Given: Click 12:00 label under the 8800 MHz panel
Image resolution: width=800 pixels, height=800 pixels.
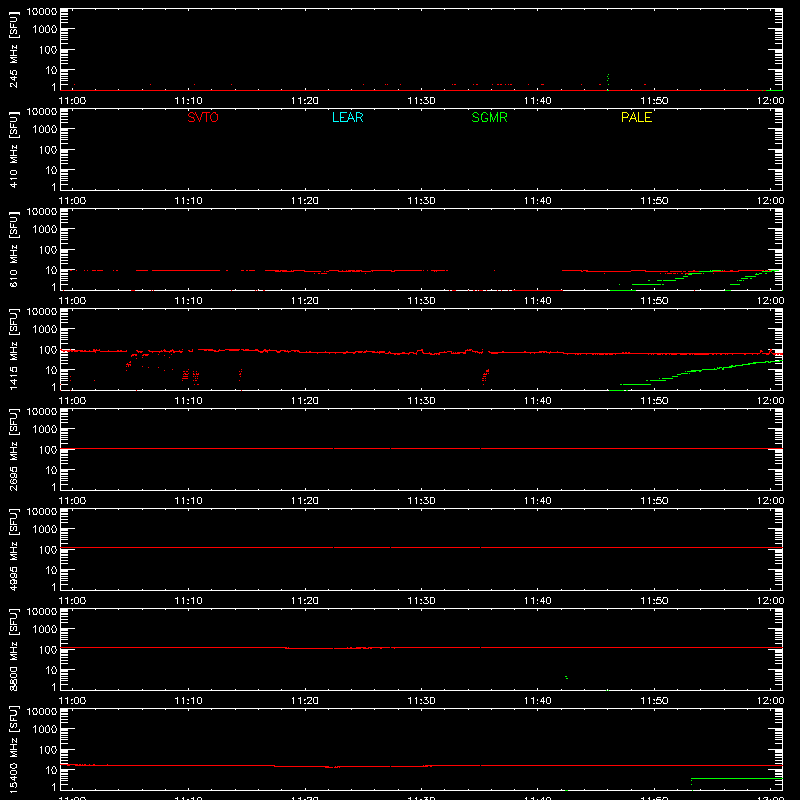Looking at the screenshot, I should [770, 701].
